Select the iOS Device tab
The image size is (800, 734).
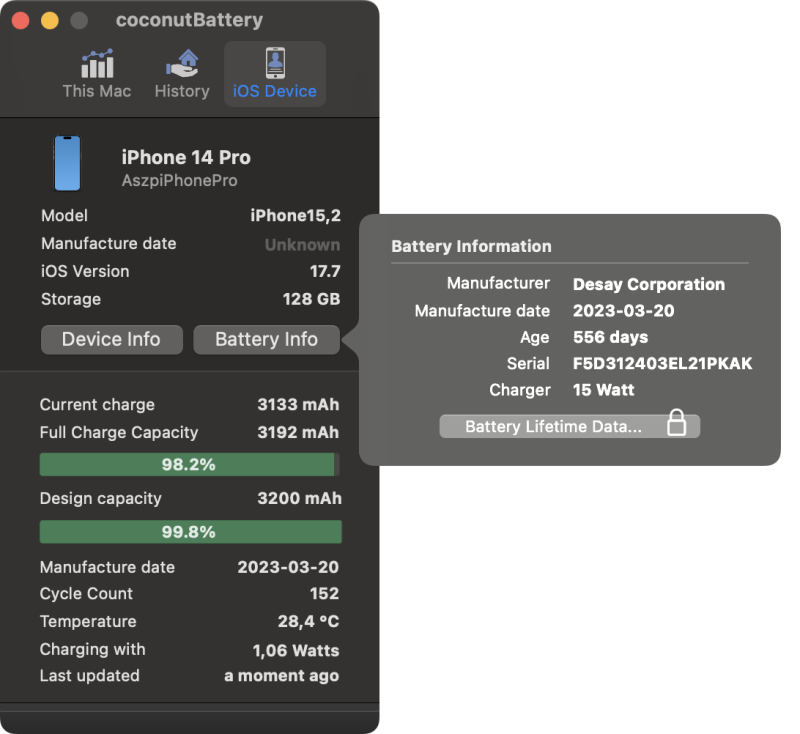[274, 74]
